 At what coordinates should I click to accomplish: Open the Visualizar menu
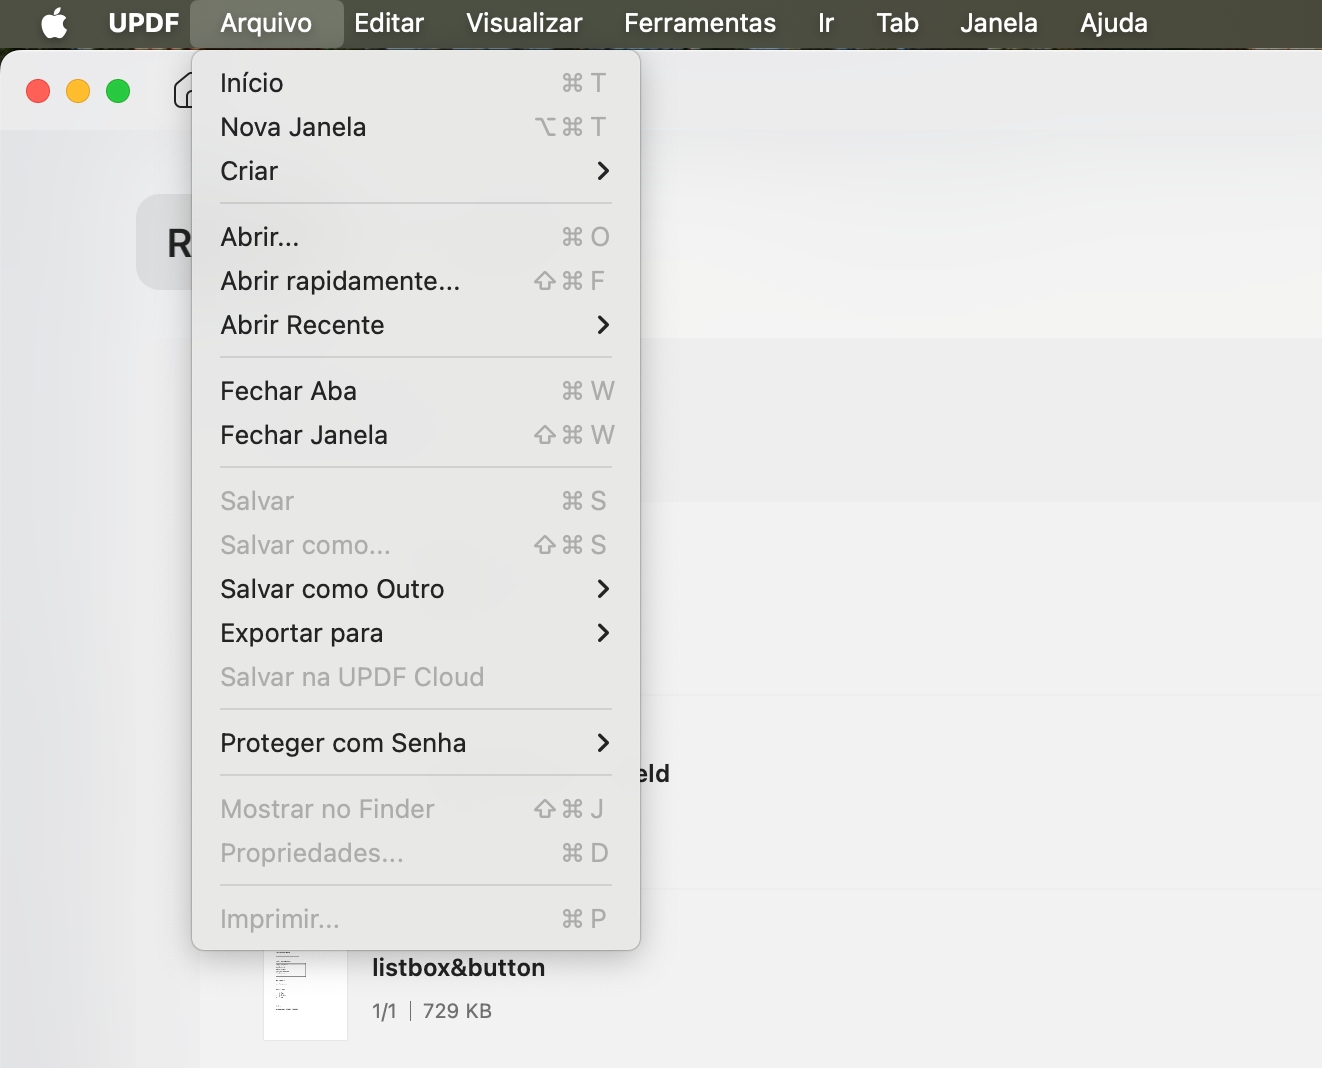pyautogui.click(x=524, y=23)
